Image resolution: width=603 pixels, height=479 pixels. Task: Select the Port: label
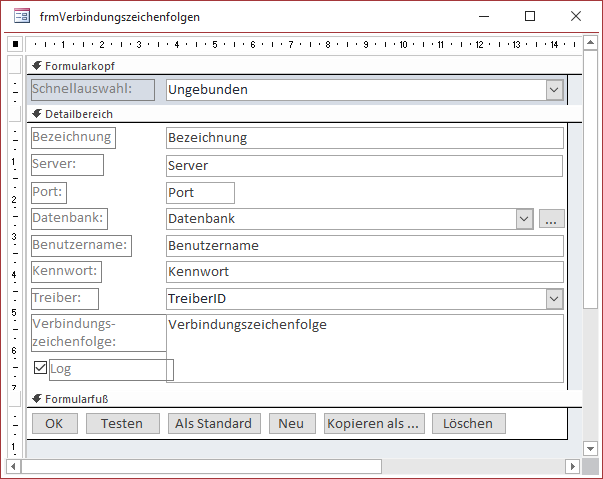49,193
